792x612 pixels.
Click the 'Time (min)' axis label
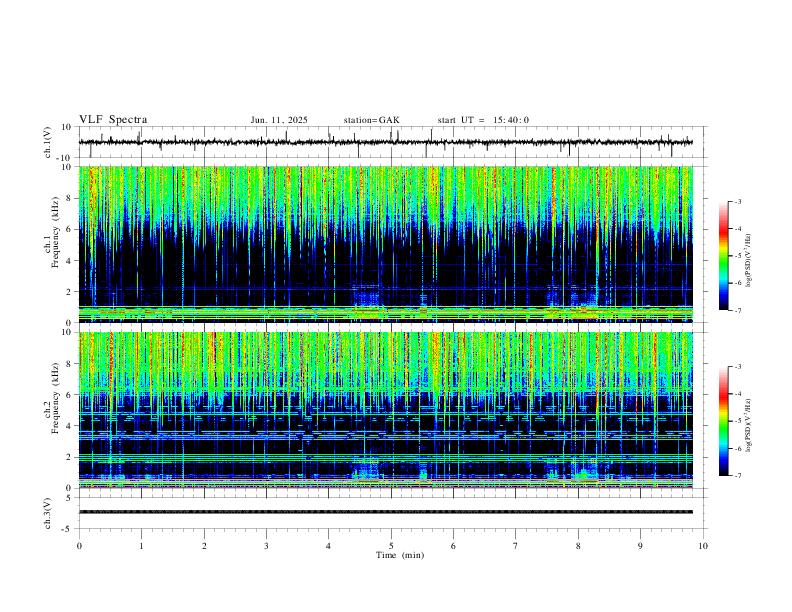(x=400, y=555)
